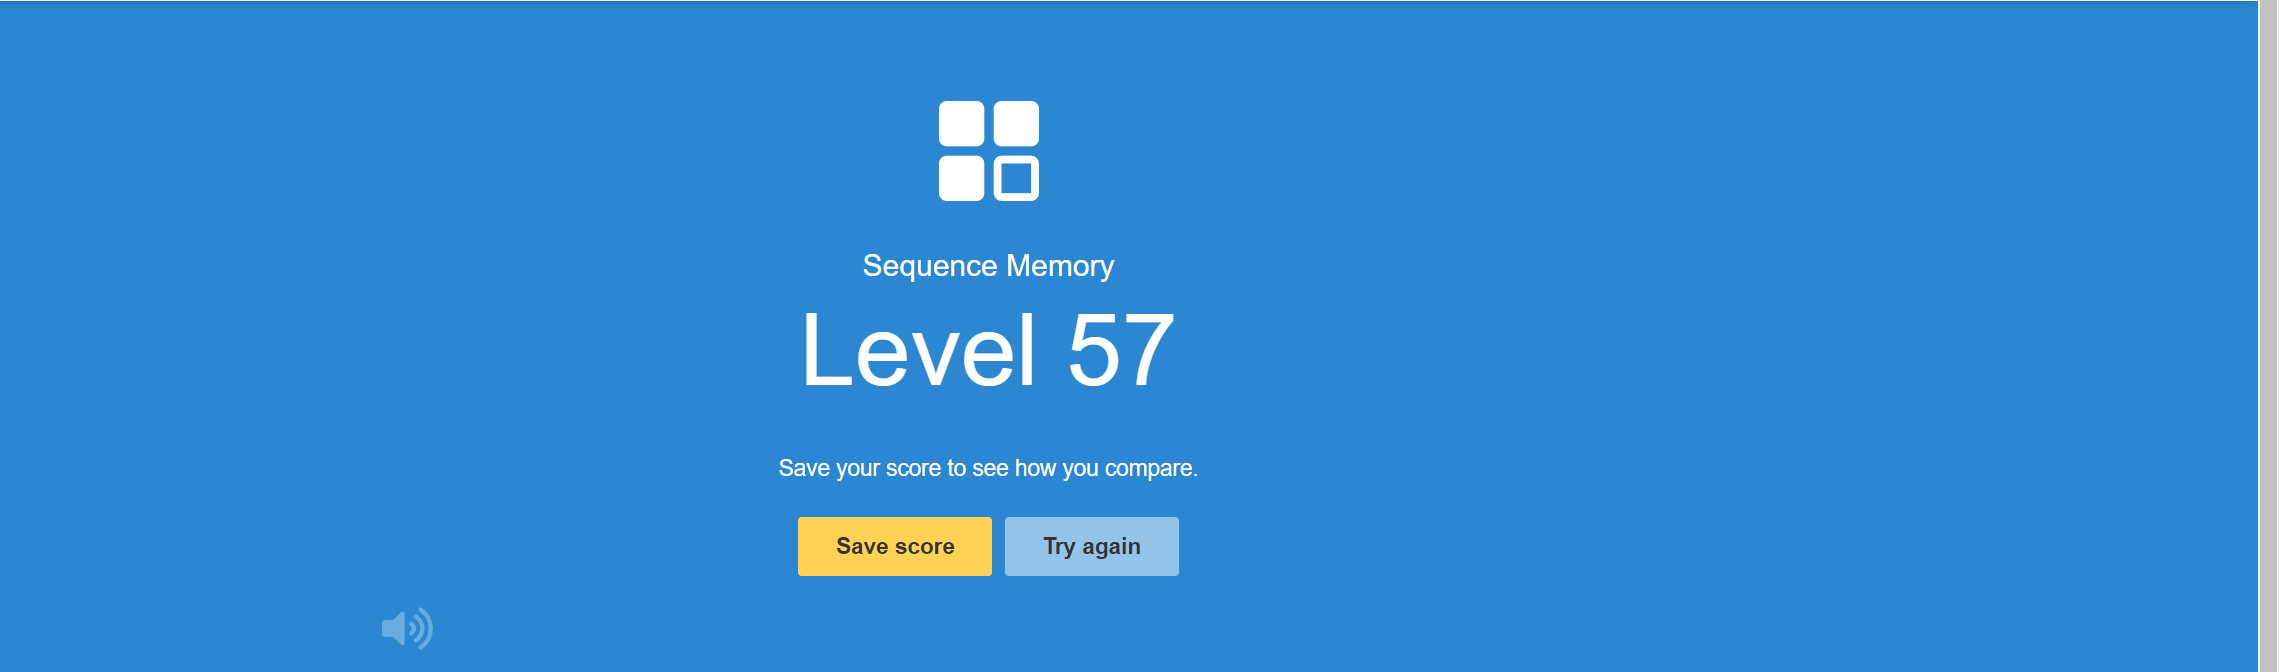
Task: Click the sound waves on the volume icon
Action: (422, 628)
